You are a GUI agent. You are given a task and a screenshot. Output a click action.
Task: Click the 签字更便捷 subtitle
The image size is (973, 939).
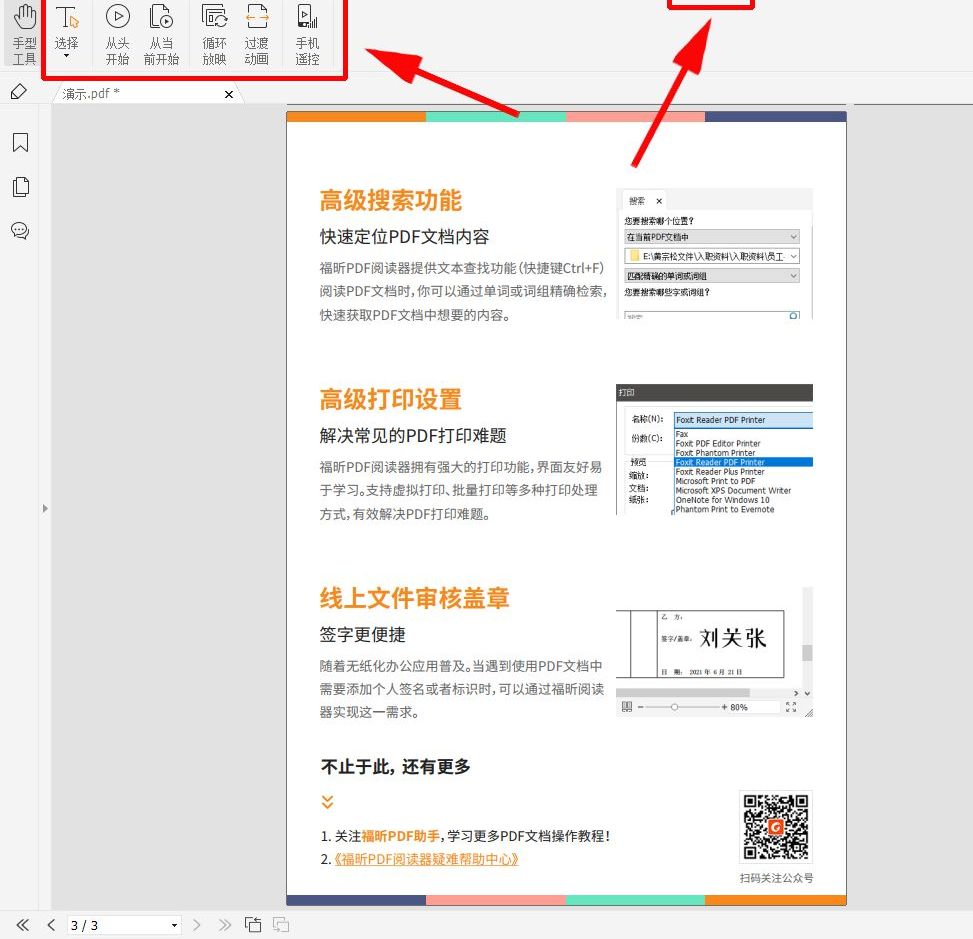[x=362, y=634]
